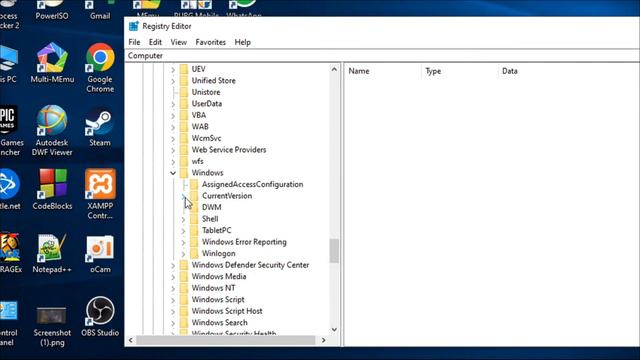Select the WAB folder icon
Screen dimensions: 640x360
pyautogui.click(x=184, y=127)
